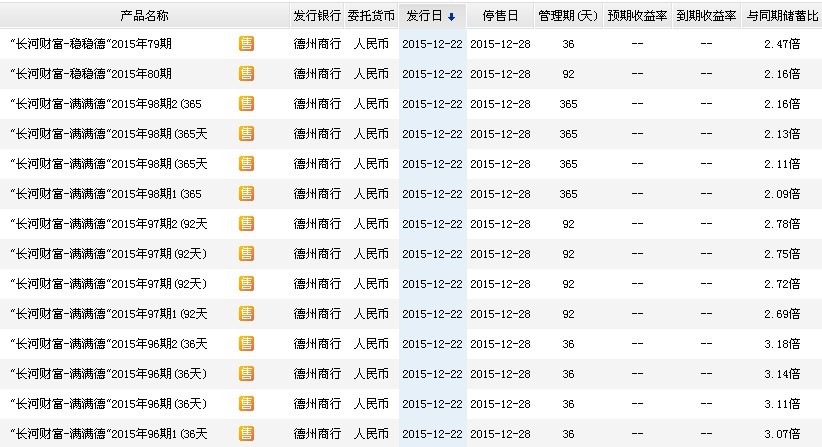Image resolution: width=822 pixels, height=447 pixels.
Task: Select 德州商行 in the 稳稳德 79期 row
Action: pyautogui.click(x=317, y=44)
